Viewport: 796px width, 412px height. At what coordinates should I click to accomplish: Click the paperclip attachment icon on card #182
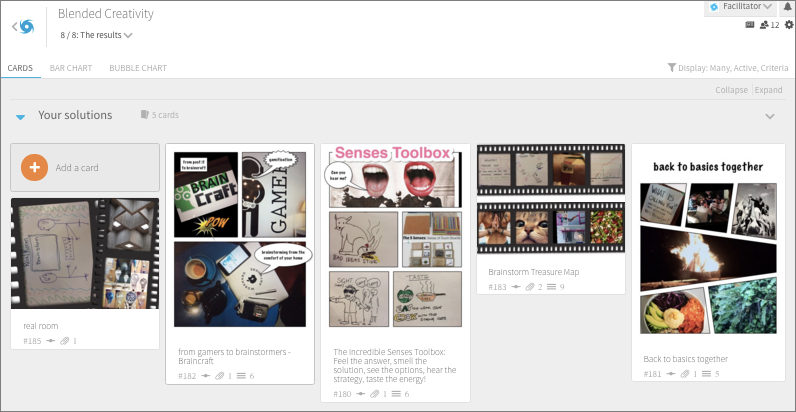click(x=219, y=376)
